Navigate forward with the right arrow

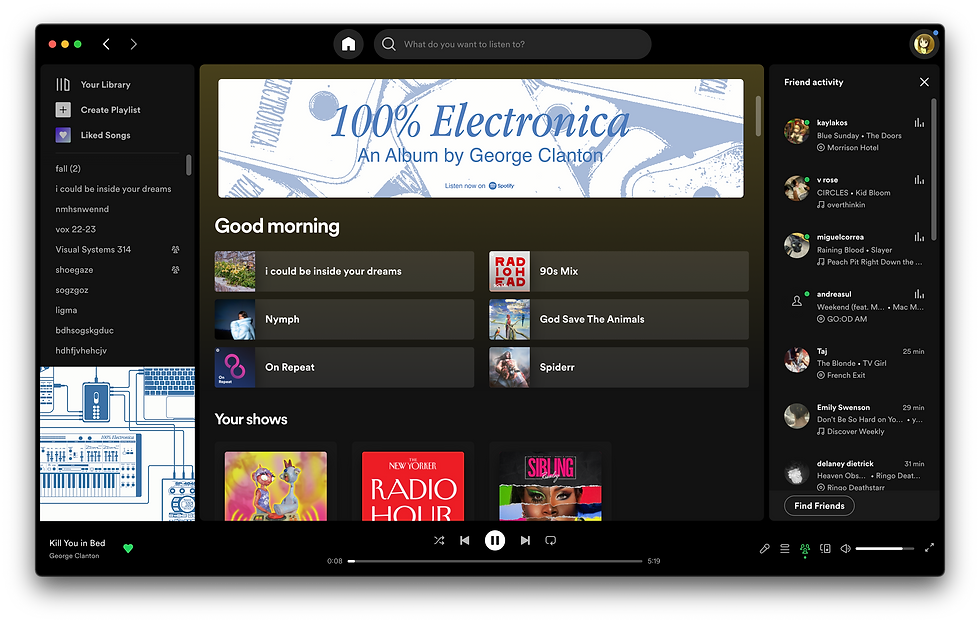(133, 44)
